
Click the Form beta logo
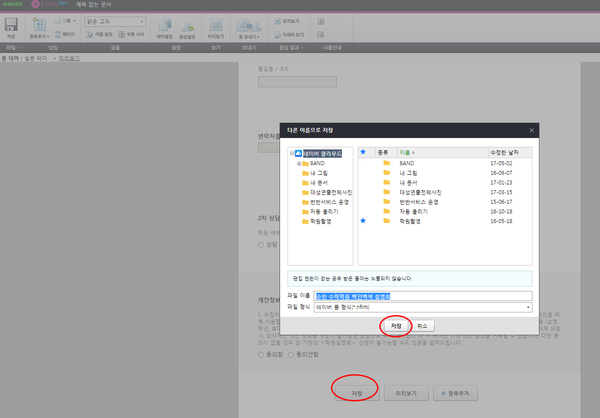click(49, 4)
